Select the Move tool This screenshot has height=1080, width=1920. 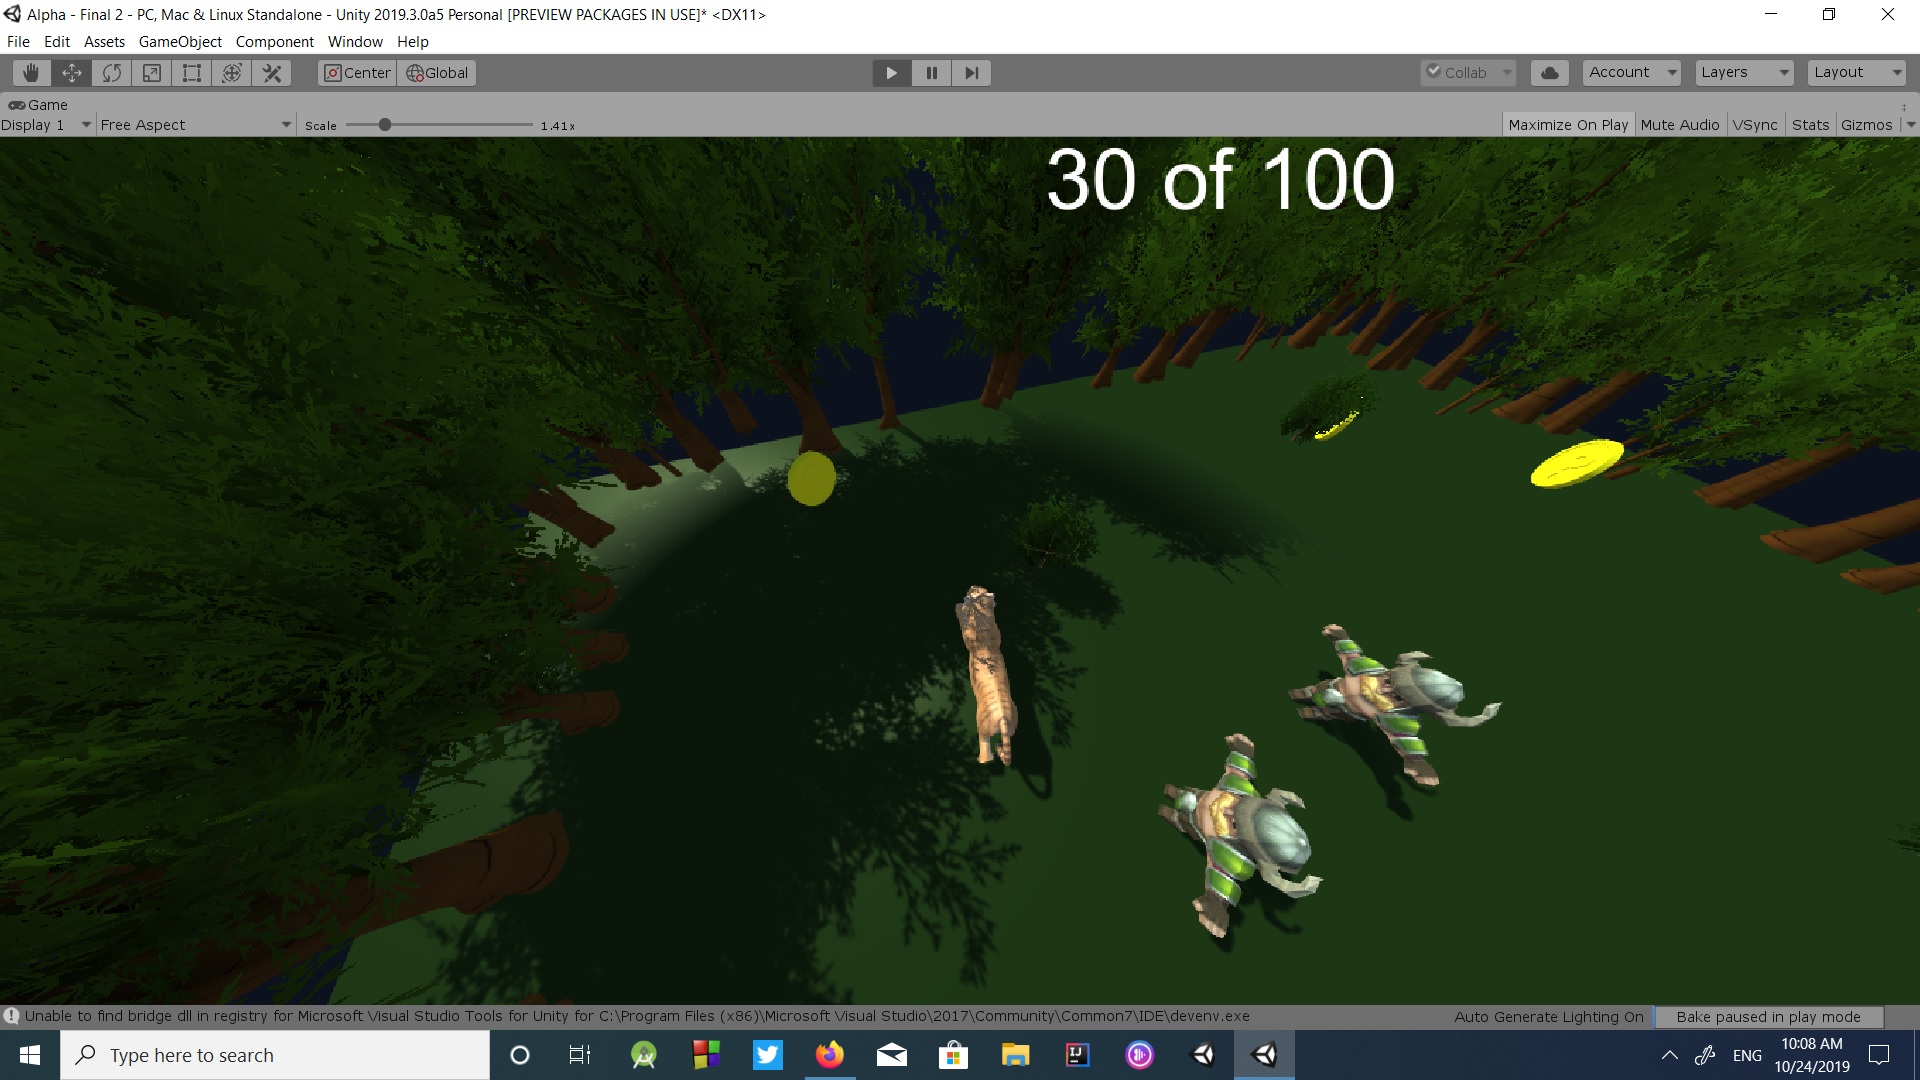click(71, 73)
